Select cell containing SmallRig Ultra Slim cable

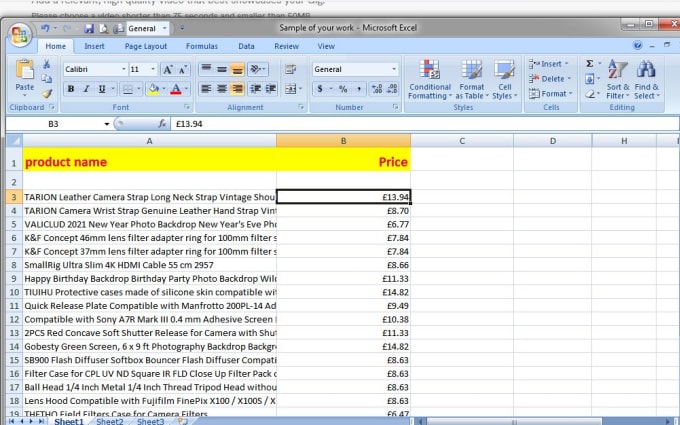[149, 265]
